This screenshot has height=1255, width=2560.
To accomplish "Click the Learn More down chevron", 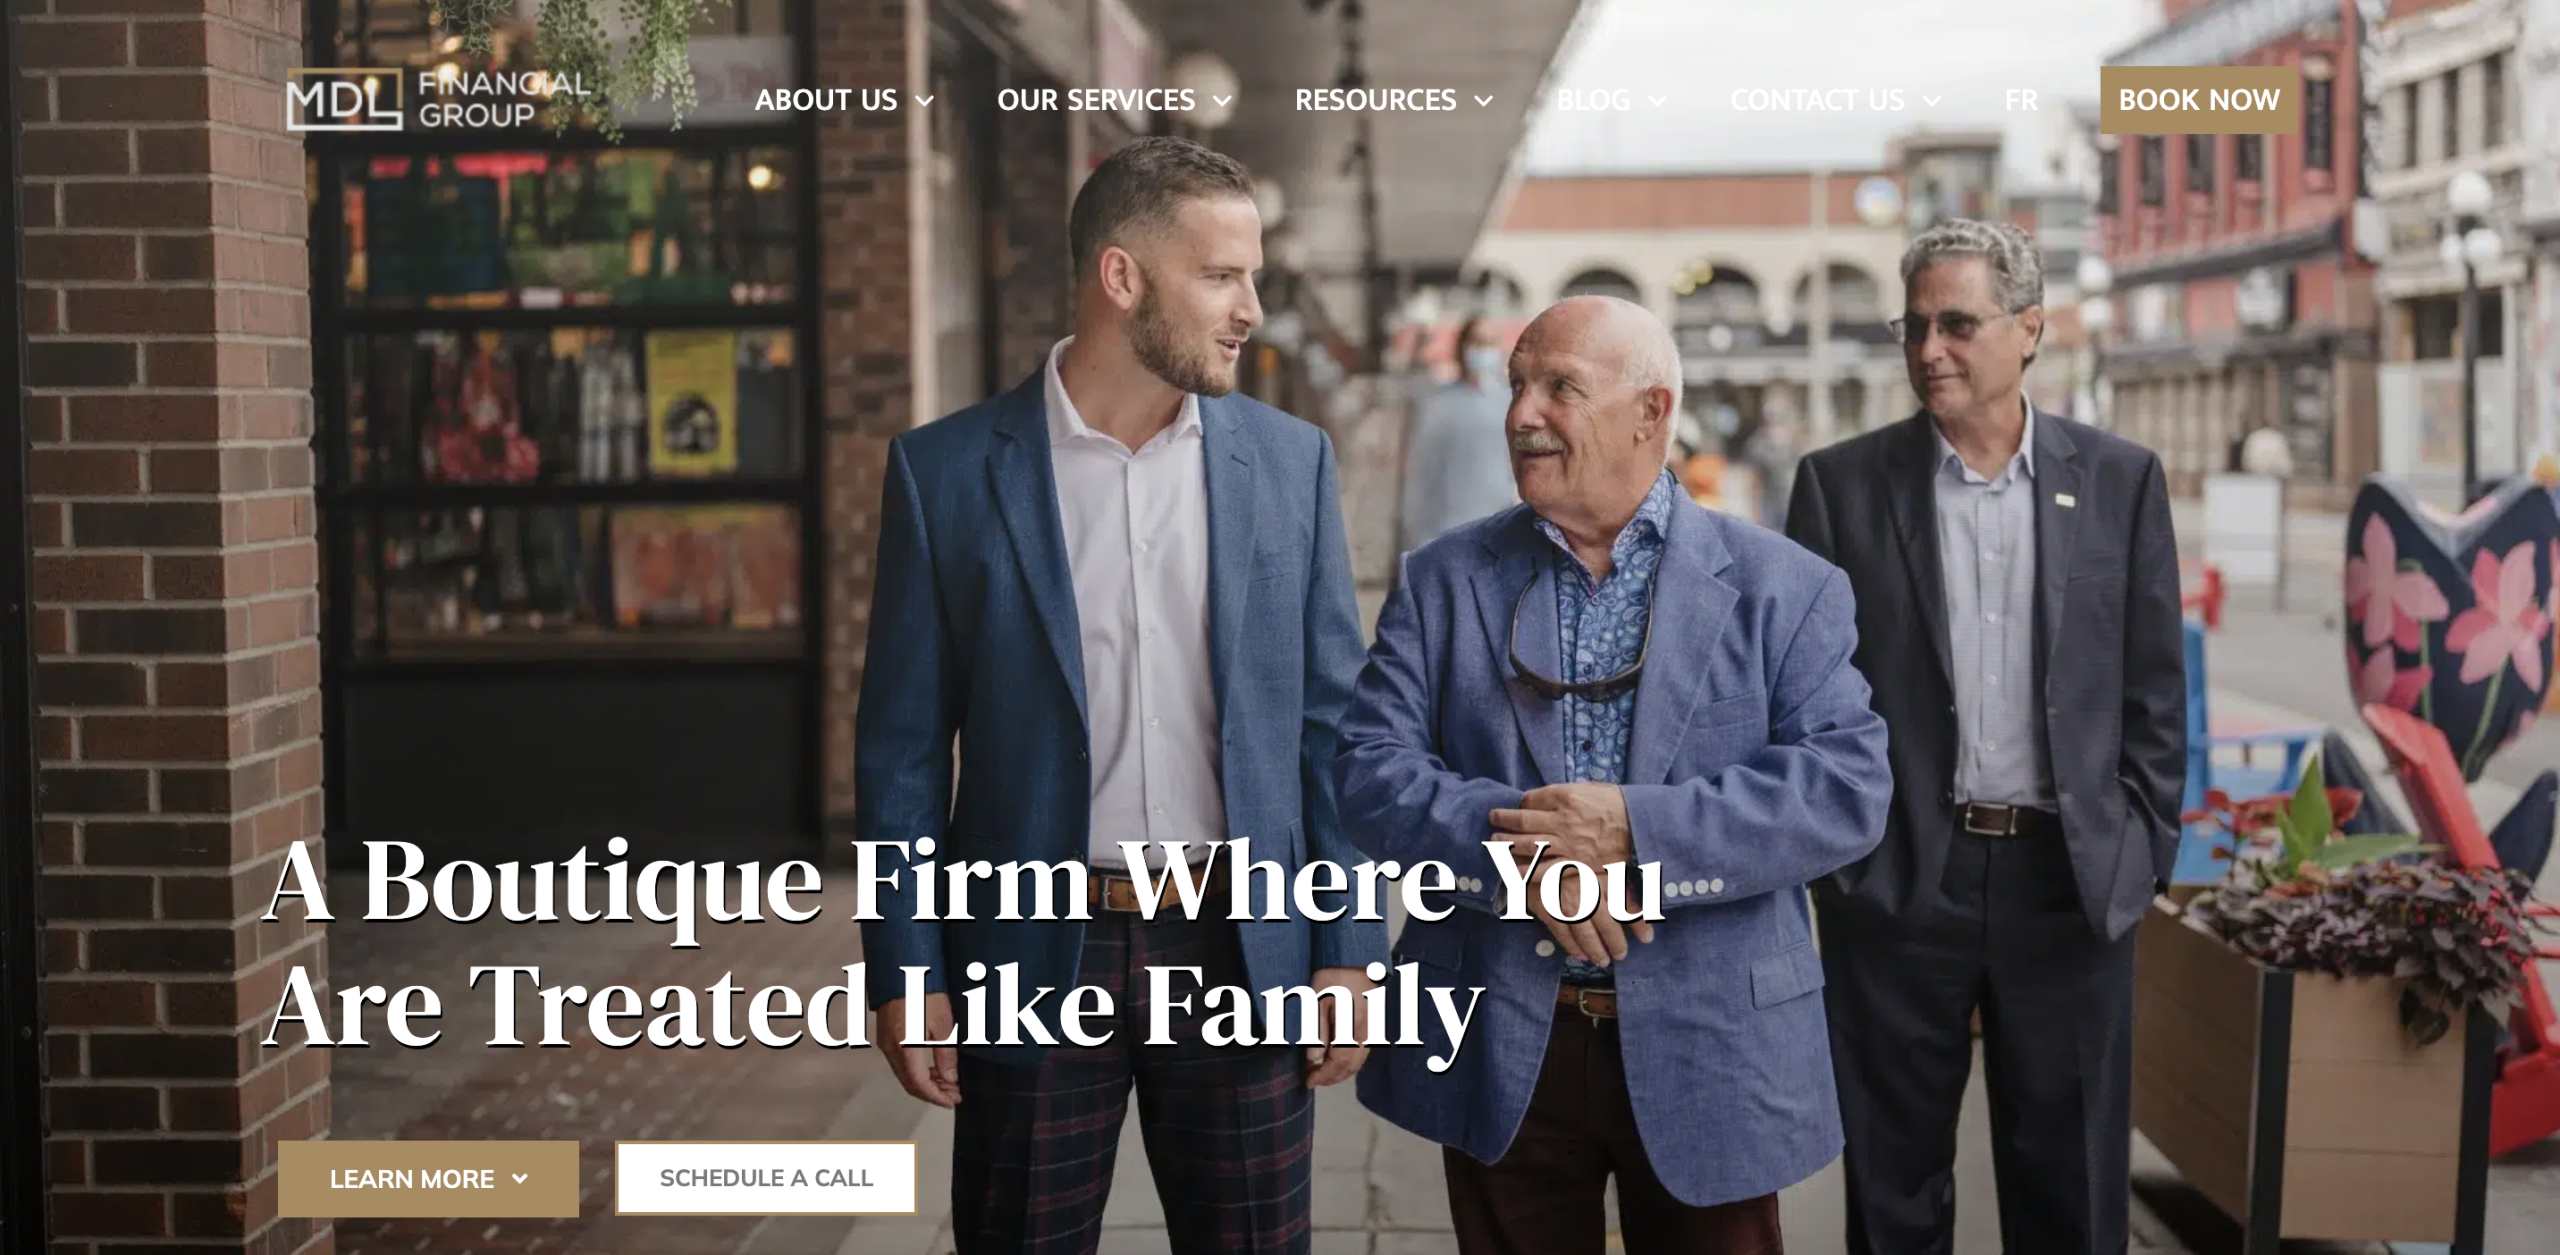I will (519, 1179).
